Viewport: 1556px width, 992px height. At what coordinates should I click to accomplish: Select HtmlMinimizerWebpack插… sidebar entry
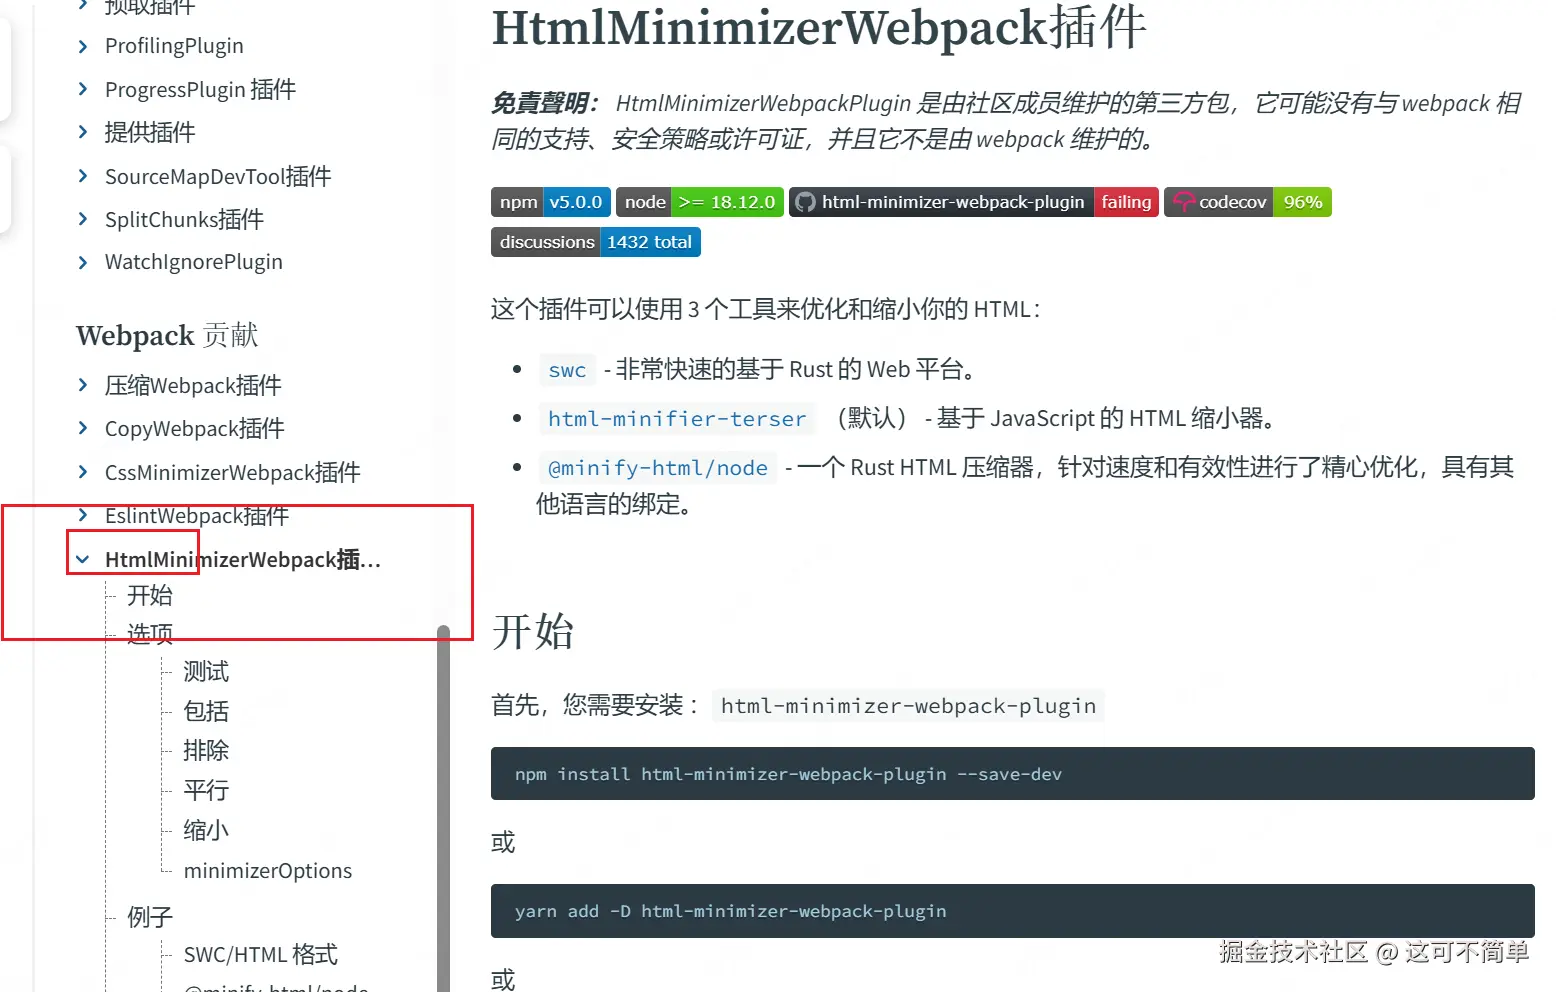point(243,559)
